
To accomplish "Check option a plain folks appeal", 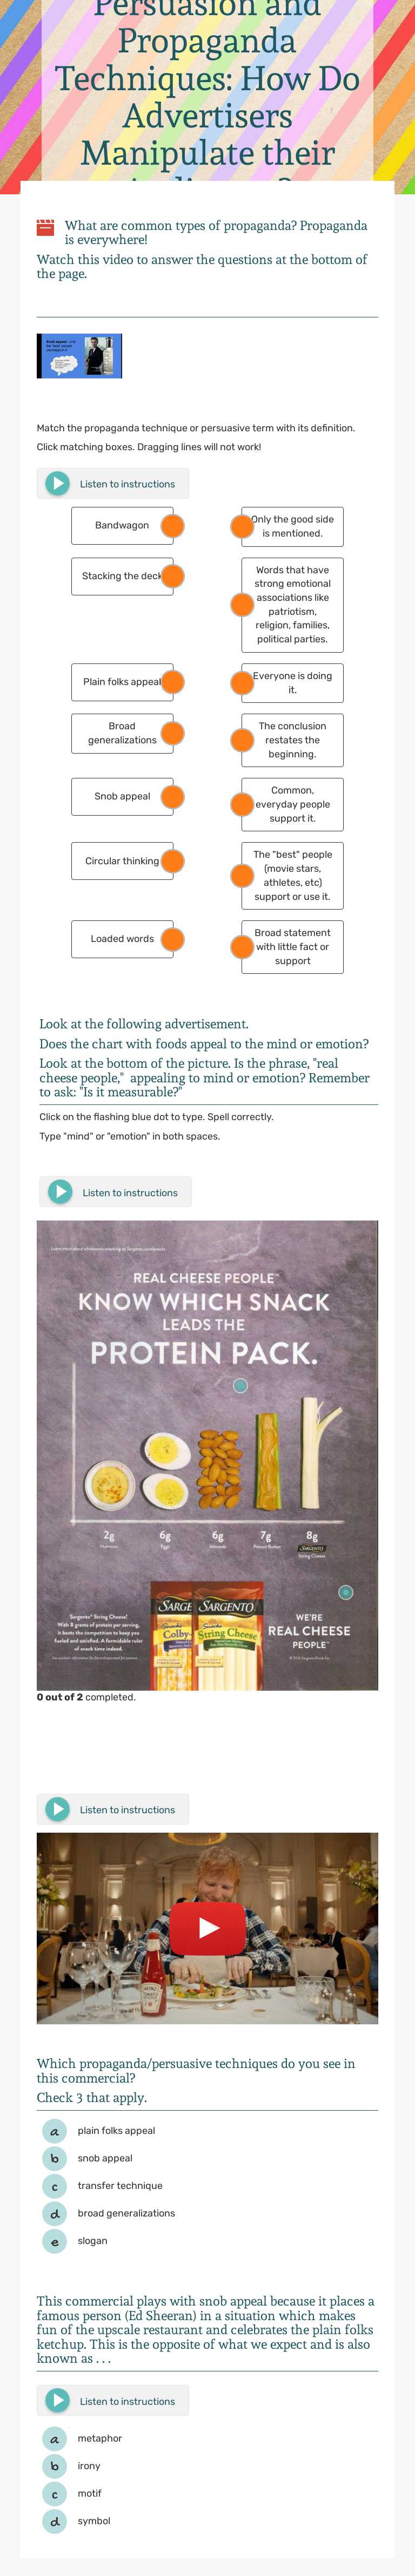I will (x=55, y=2131).
